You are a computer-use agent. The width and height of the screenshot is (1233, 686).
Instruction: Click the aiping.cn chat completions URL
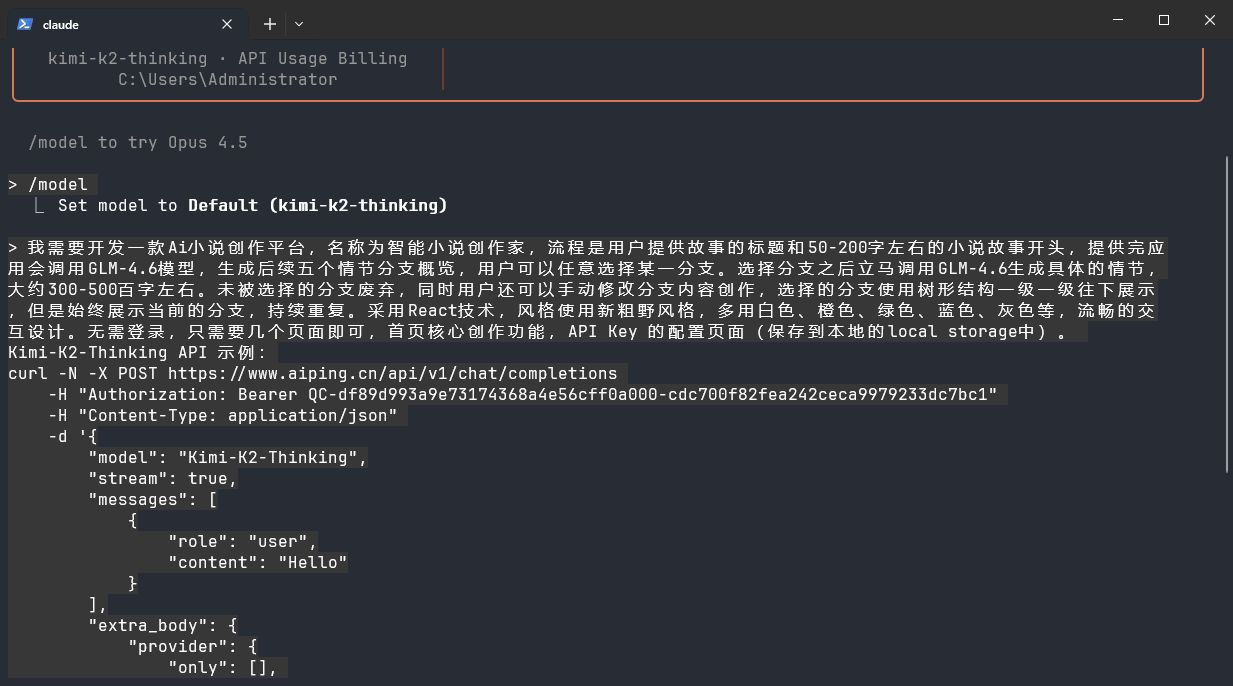coord(393,373)
